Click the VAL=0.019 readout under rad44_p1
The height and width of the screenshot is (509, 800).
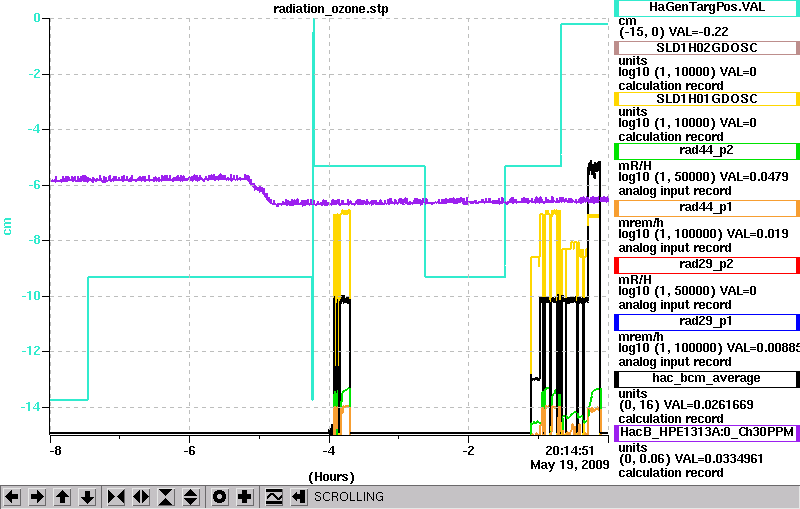pyautogui.click(x=757, y=234)
